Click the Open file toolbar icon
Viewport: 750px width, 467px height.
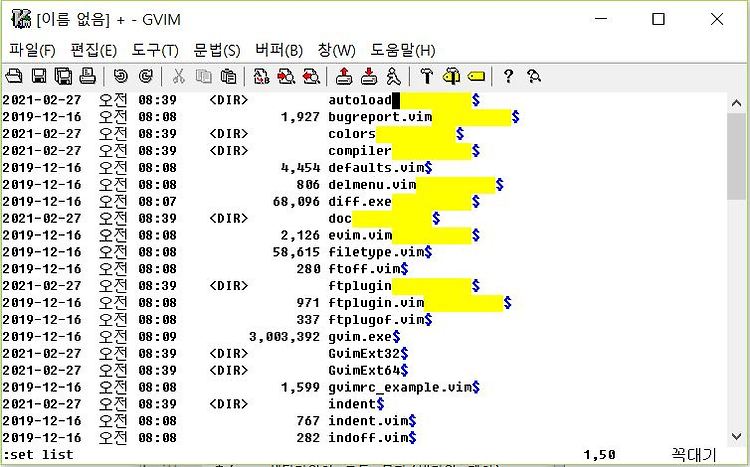pyautogui.click(x=14, y=76)
